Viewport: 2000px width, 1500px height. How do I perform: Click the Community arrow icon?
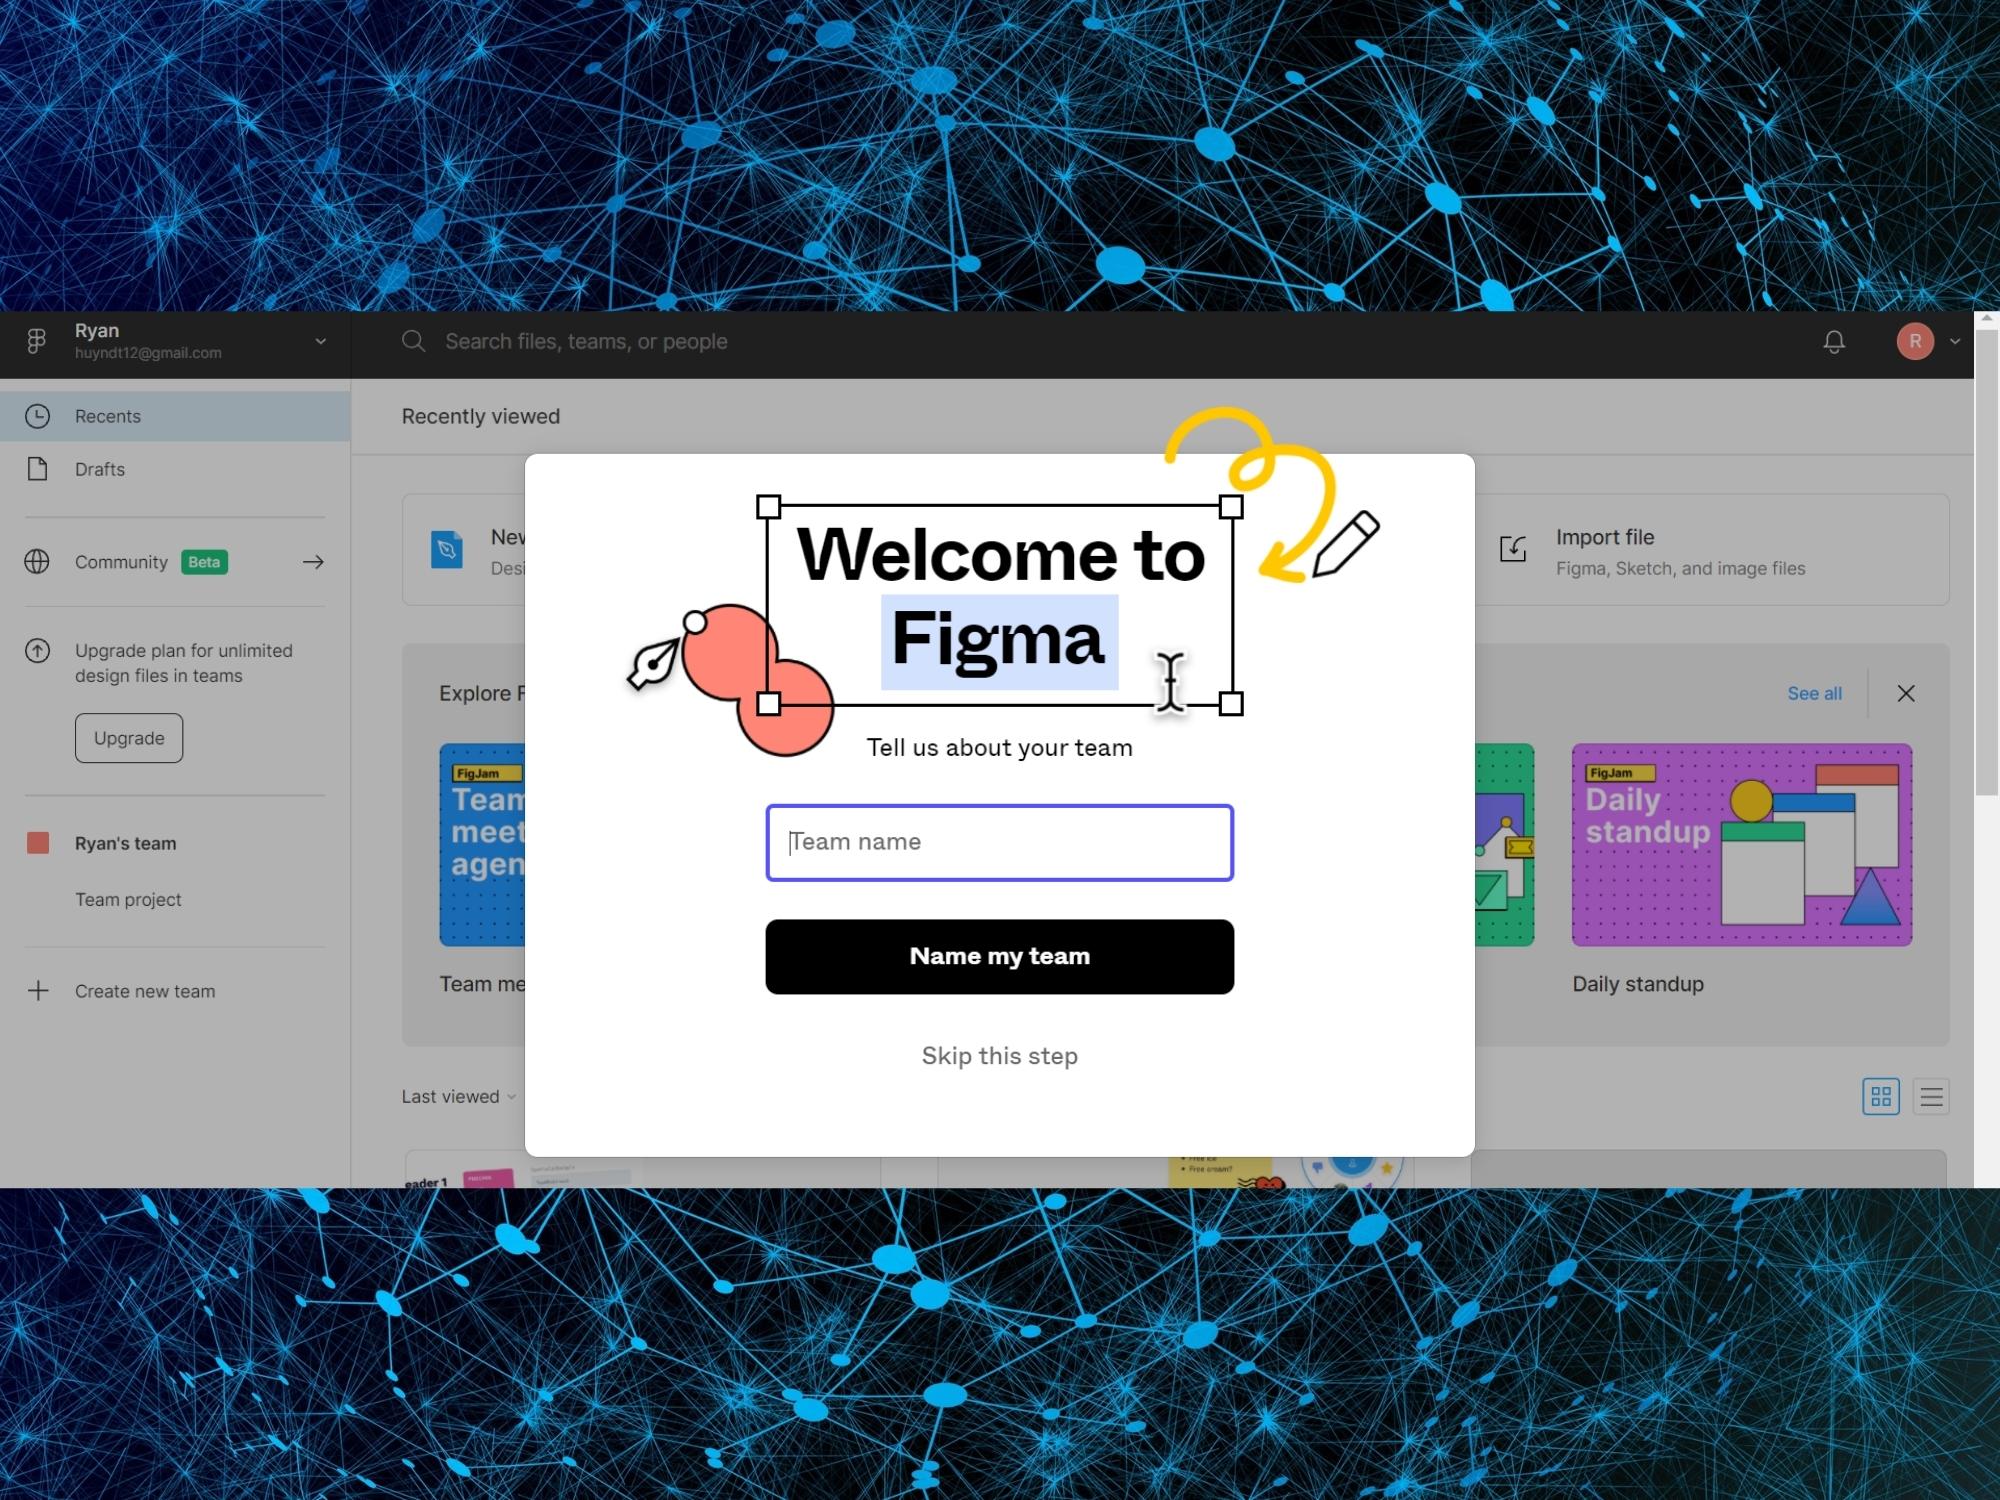click(313, 562)
